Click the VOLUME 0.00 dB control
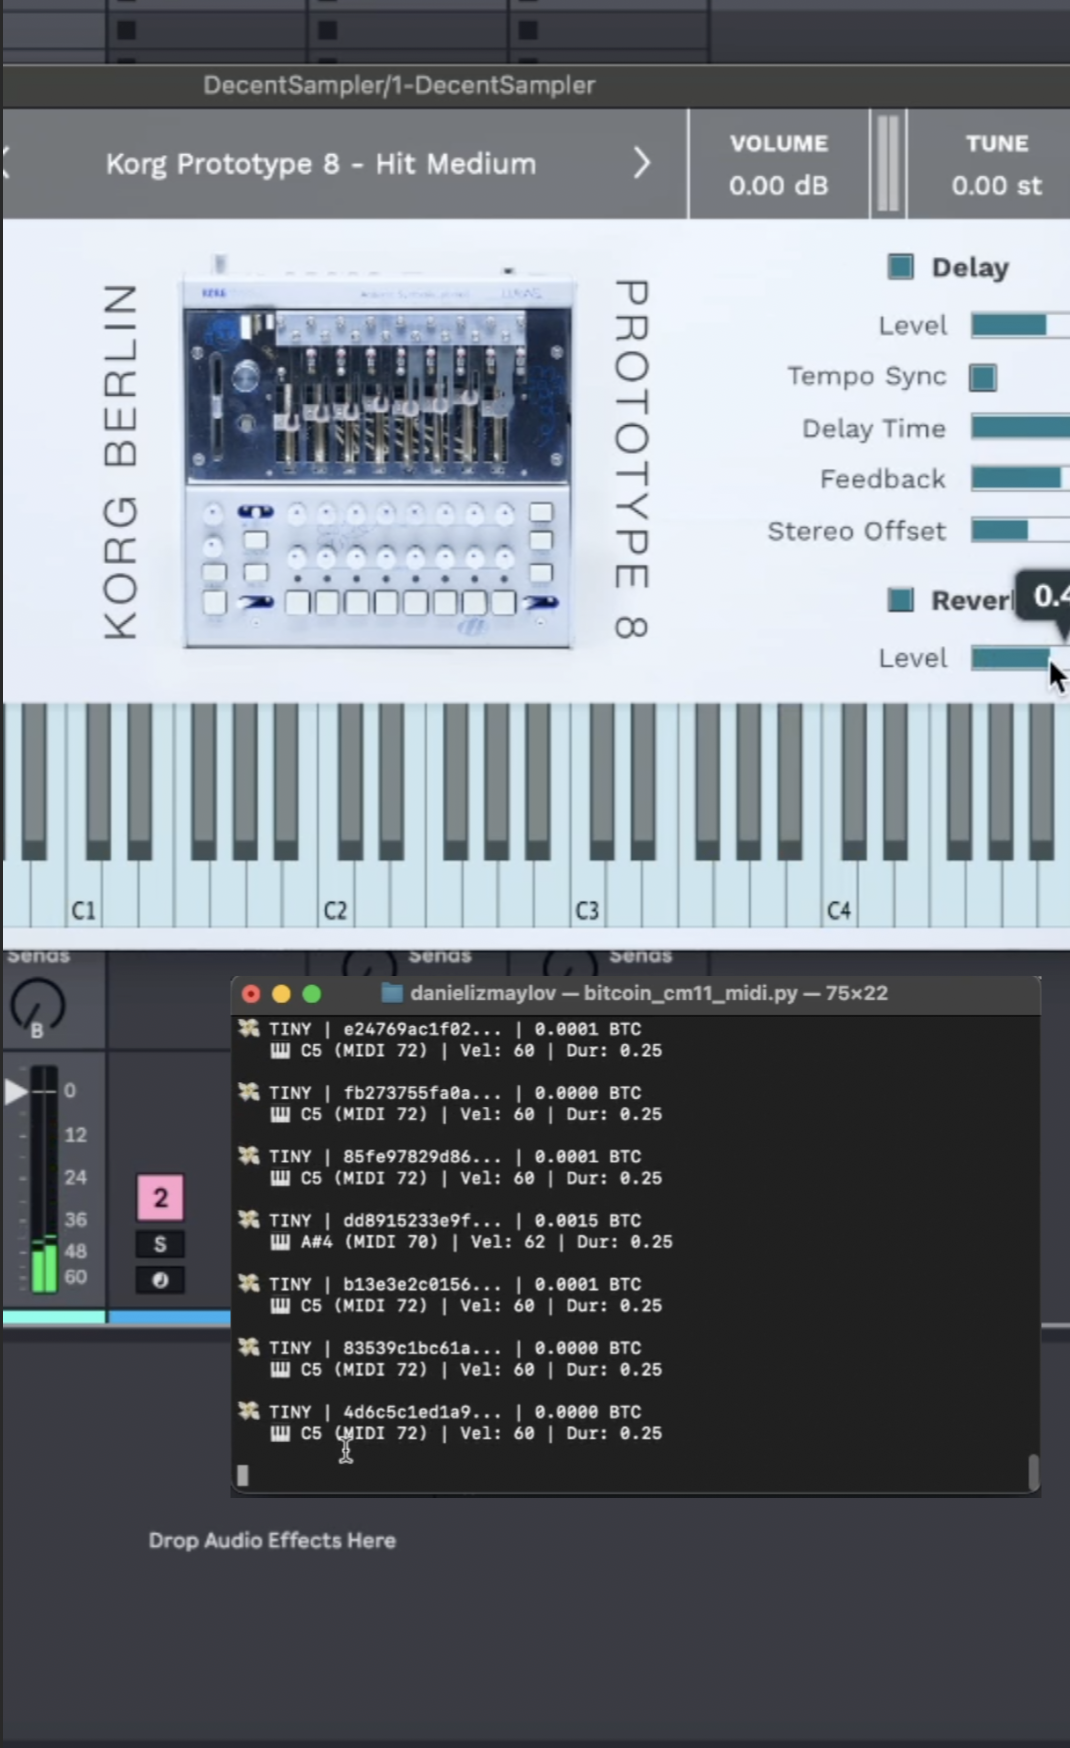Image resolution: width=1070 pixels, height=1748 pixels. (778, 164)
